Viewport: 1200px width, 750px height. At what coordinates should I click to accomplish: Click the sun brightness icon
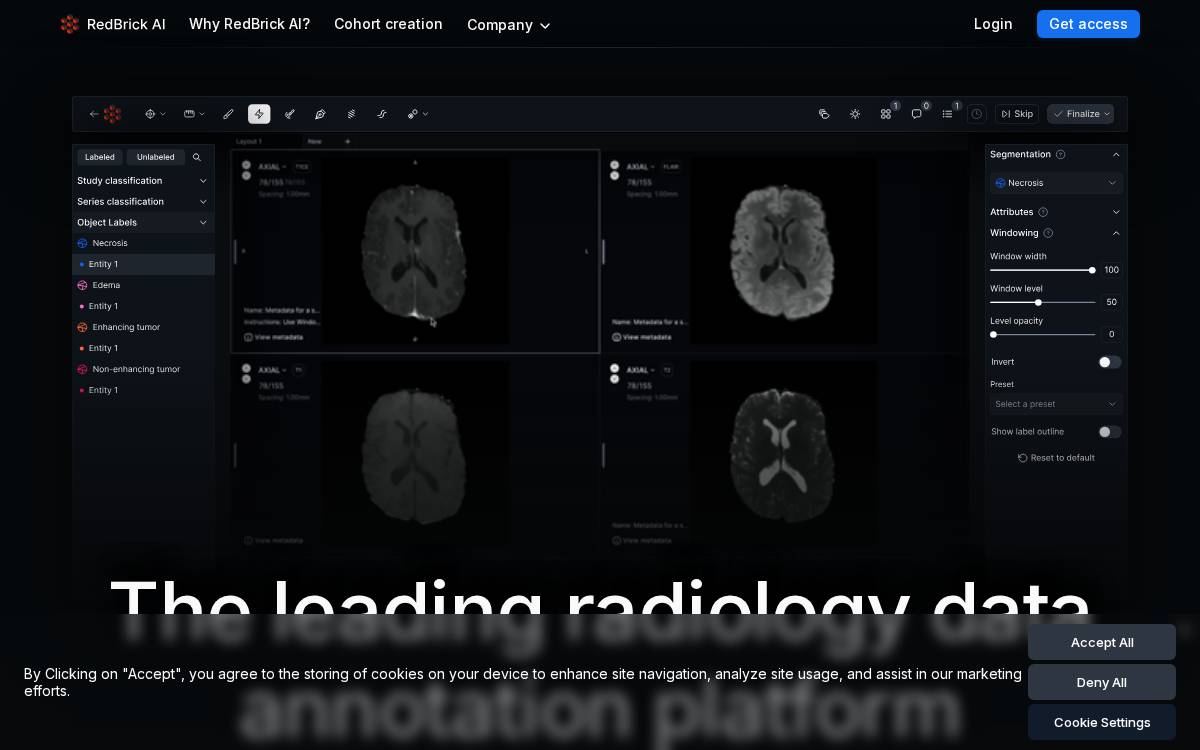855,114
